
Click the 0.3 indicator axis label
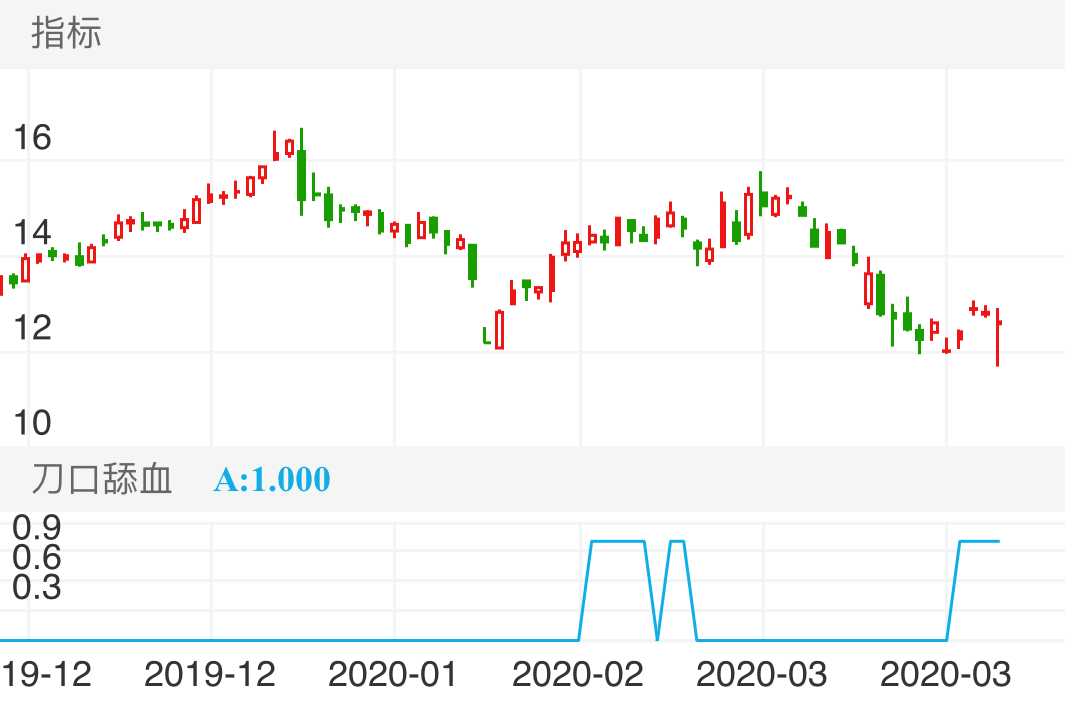pos(37,587)
